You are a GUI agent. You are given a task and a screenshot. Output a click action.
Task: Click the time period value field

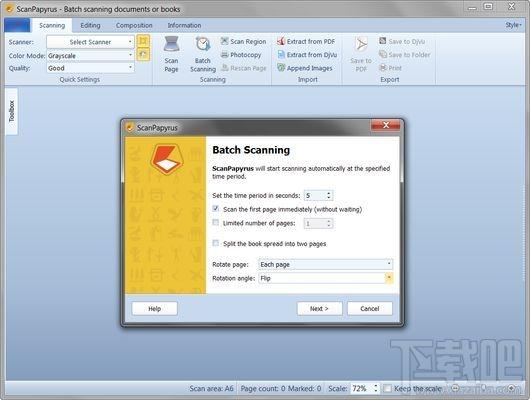[315, 195]
